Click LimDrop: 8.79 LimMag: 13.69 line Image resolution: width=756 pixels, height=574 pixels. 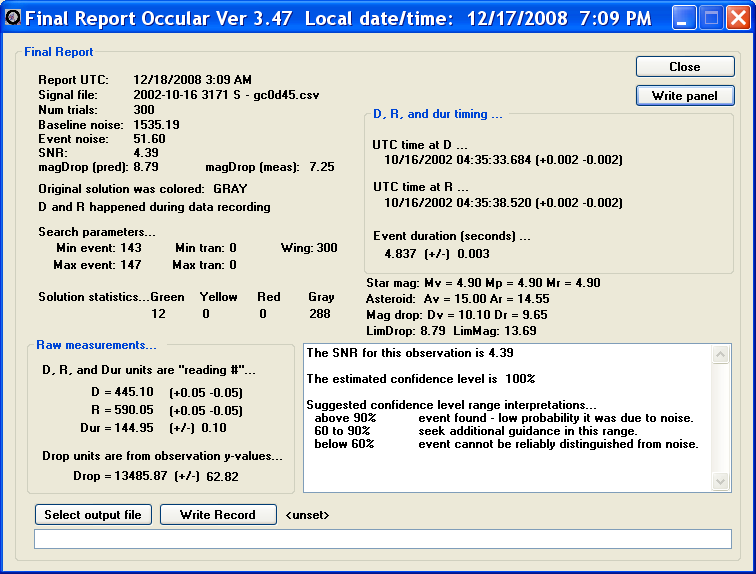click(x=451, y=331)
